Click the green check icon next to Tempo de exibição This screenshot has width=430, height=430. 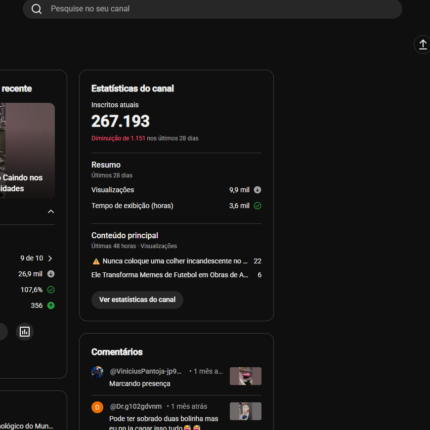[x=257, y=206]
